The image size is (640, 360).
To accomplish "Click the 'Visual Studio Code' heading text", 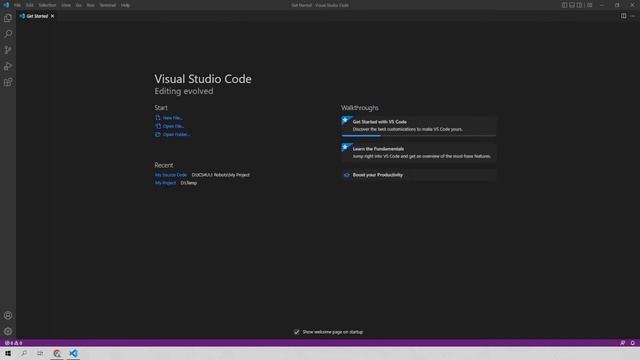I will pyautogui.click(x=203, y=79).
